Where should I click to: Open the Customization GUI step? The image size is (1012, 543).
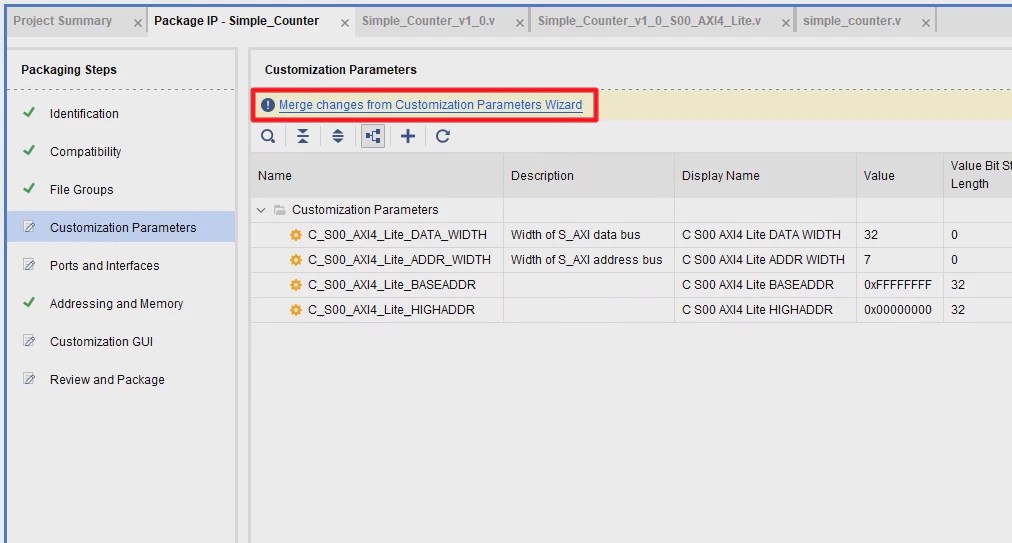point(101,342)
